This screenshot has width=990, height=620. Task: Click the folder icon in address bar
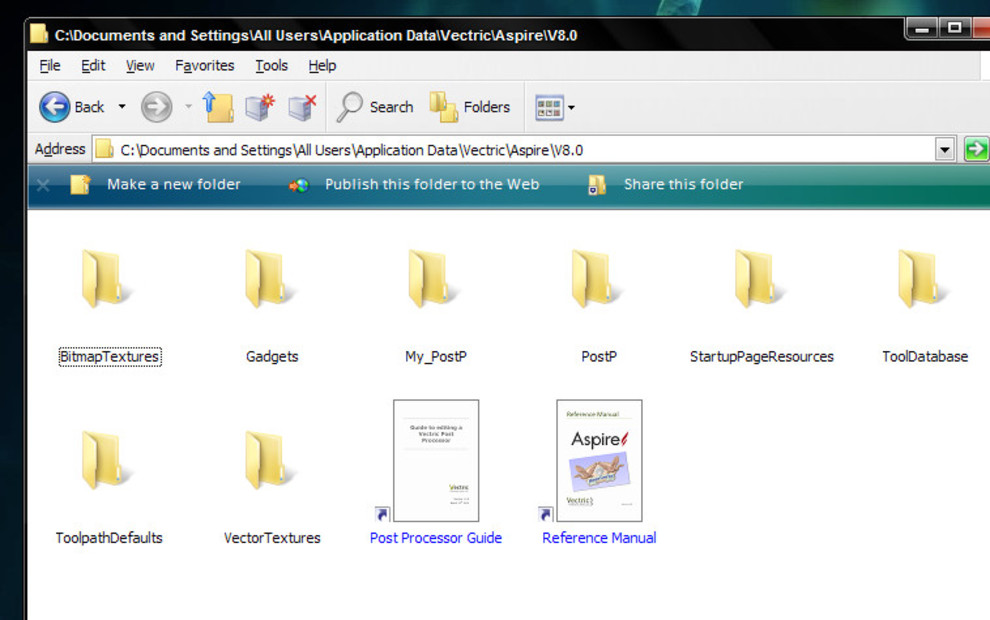(104, 150)
